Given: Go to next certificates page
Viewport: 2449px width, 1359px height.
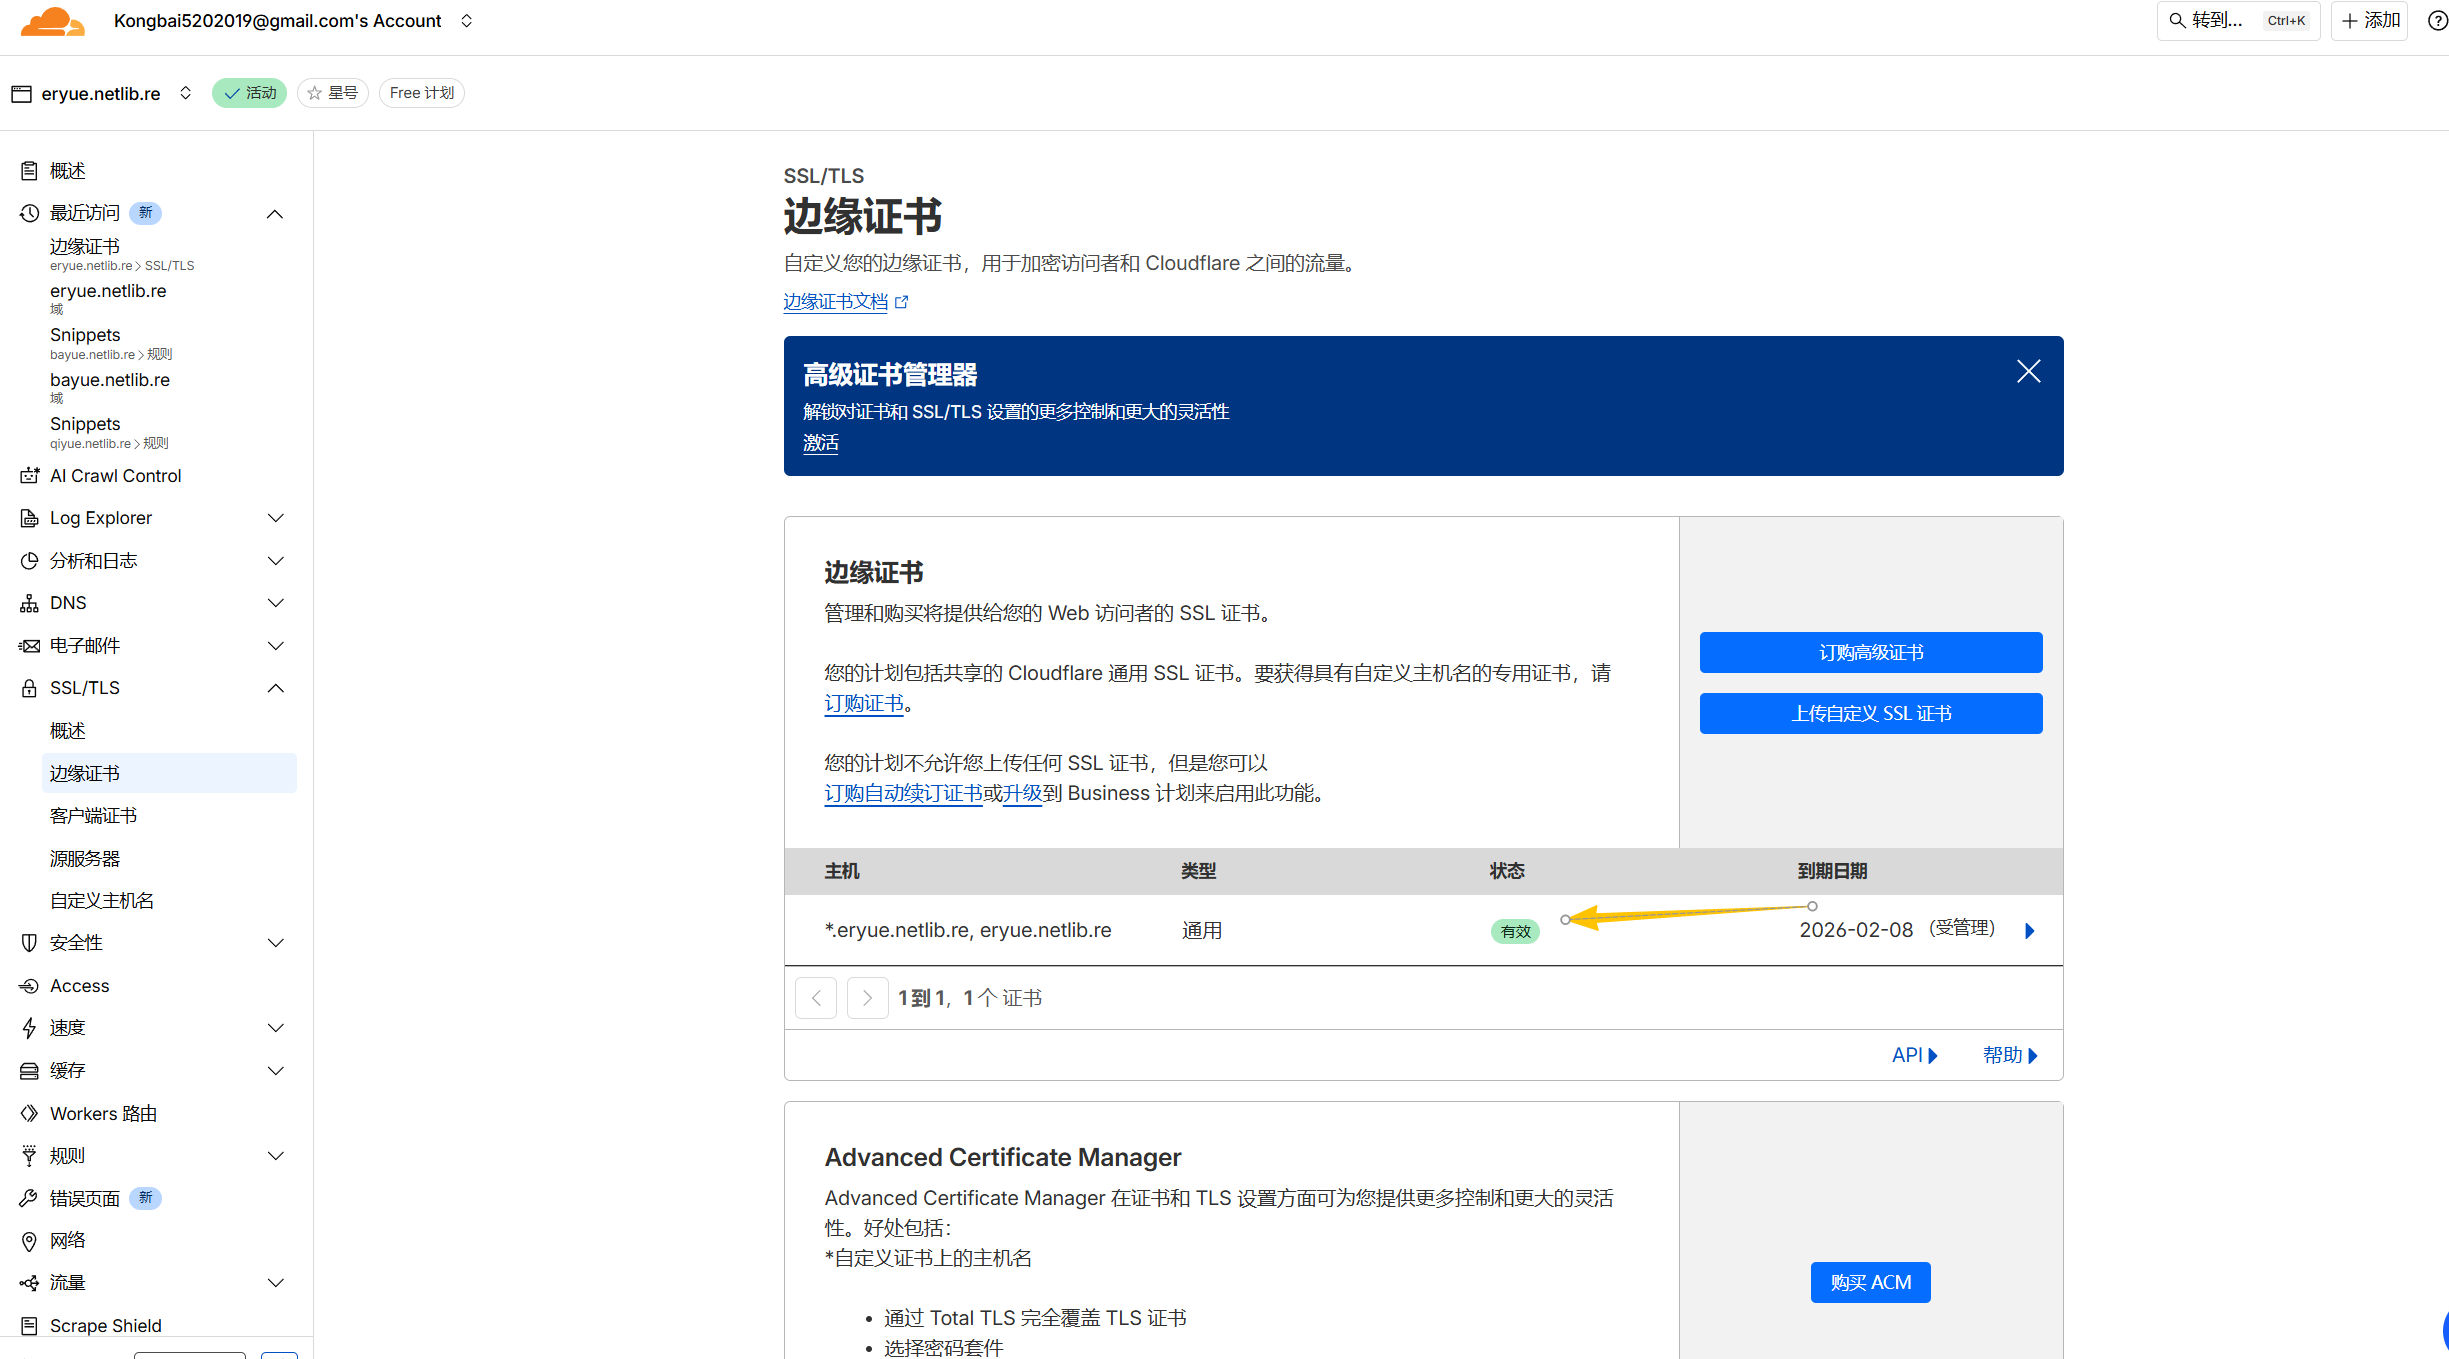Looking at the screenshot, I should (867, 998).
